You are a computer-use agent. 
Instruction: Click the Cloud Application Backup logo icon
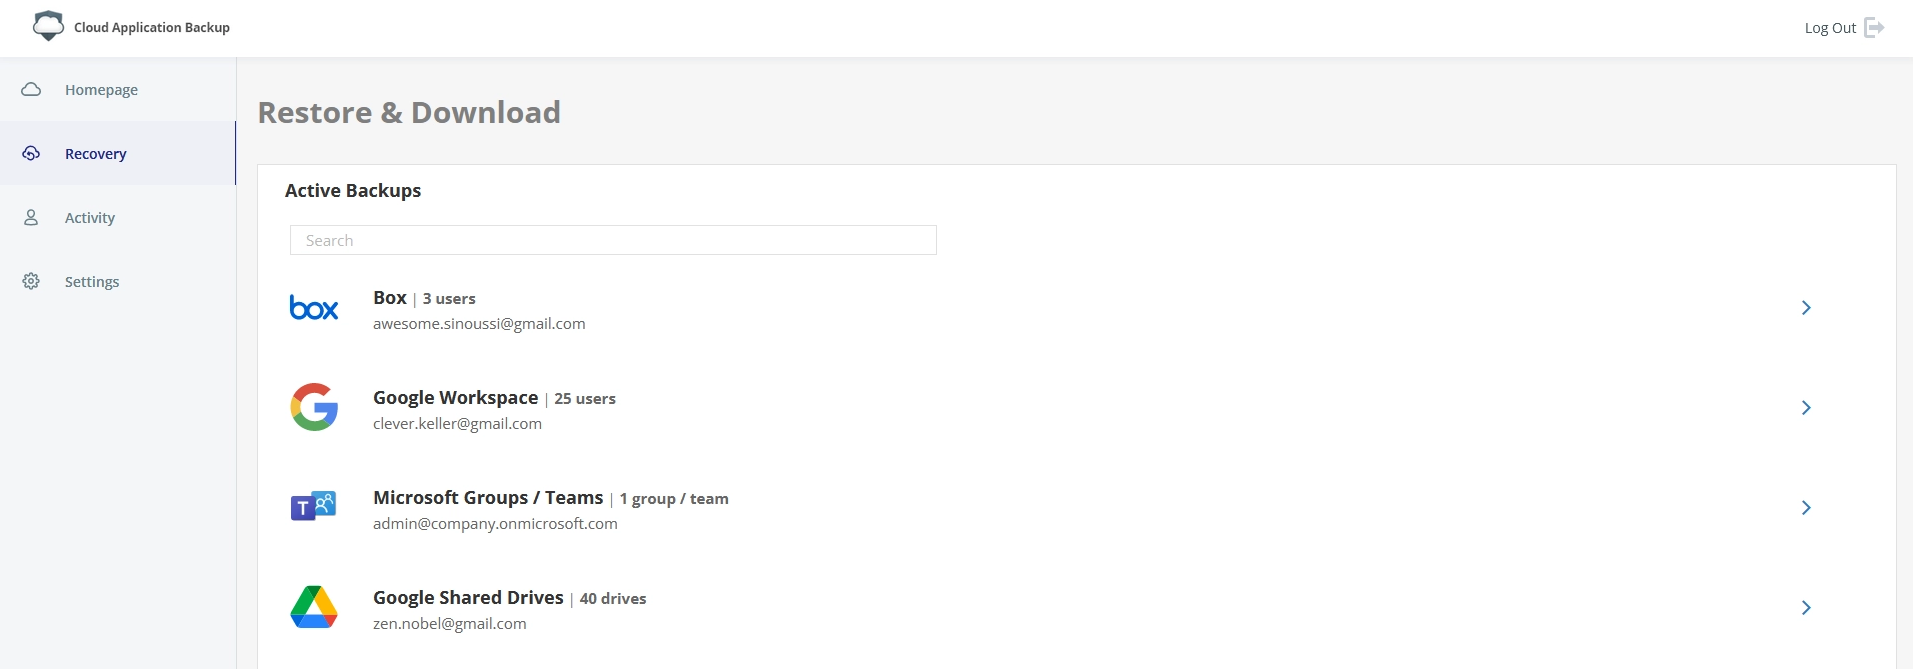(48, 26)
